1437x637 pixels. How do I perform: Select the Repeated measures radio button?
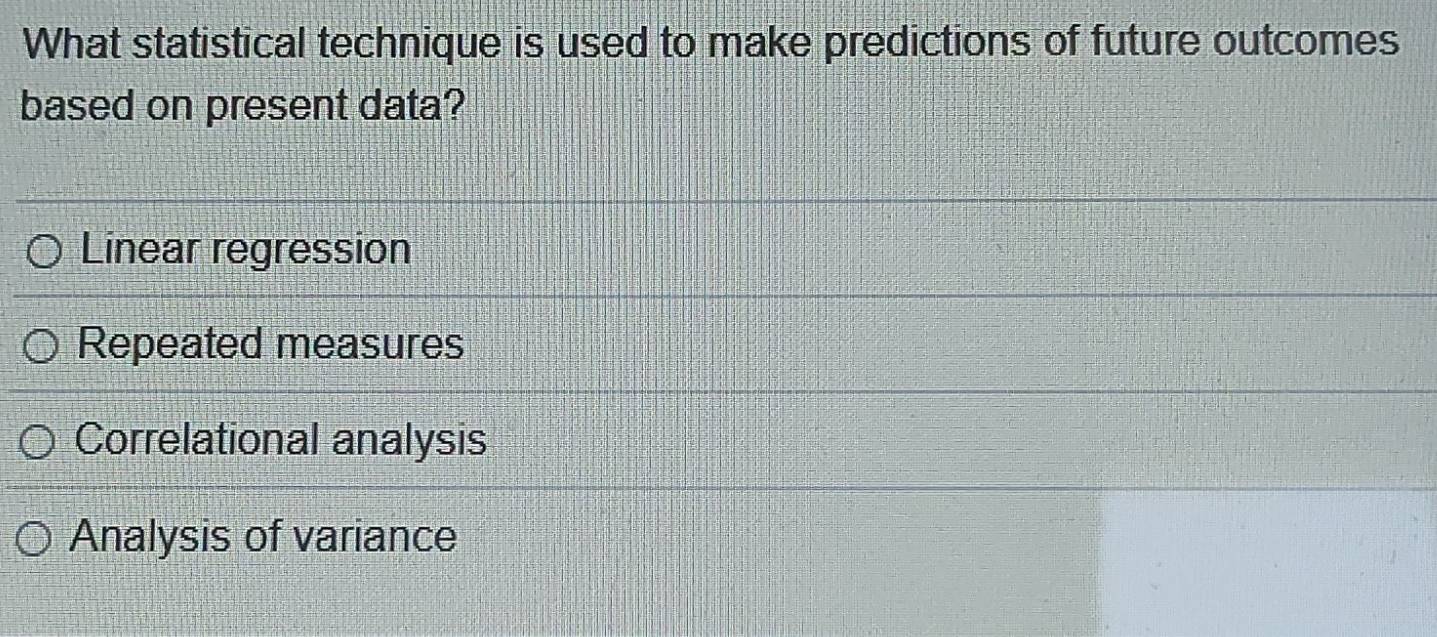[x=41, y=347]
